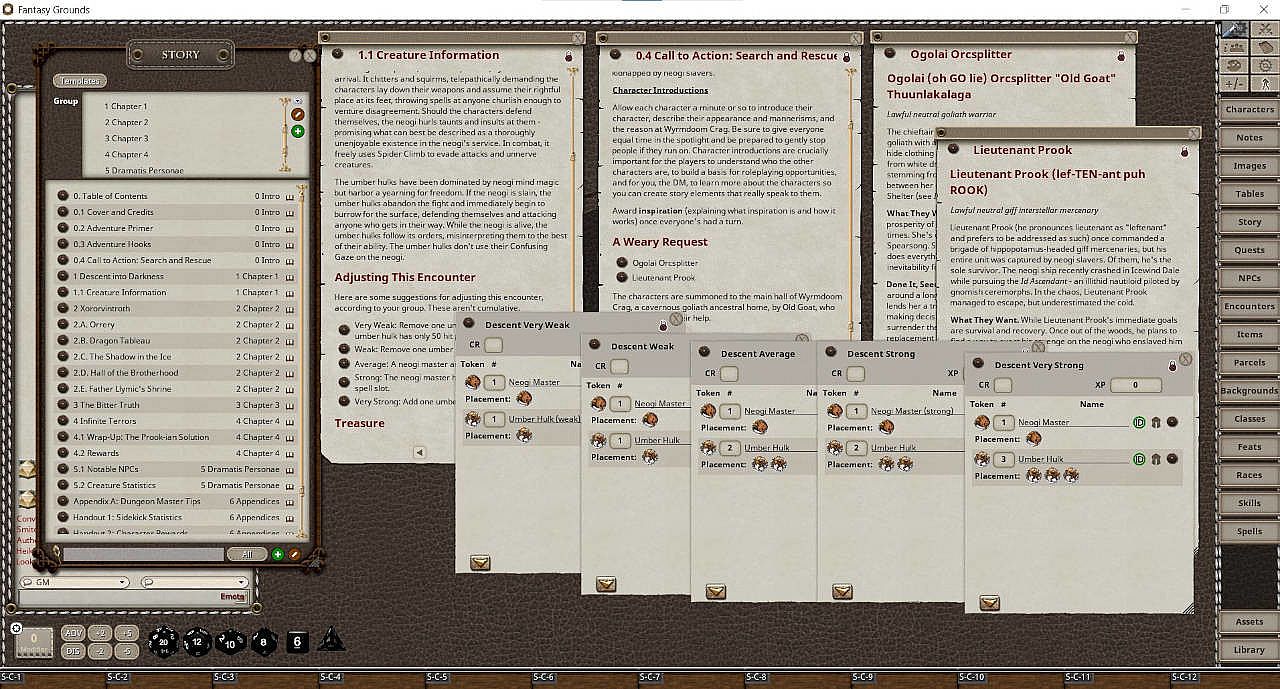
Task: Click the add-to-combat-tracker icon in Descent Very Strong
Action: click(x=990, y=602)
